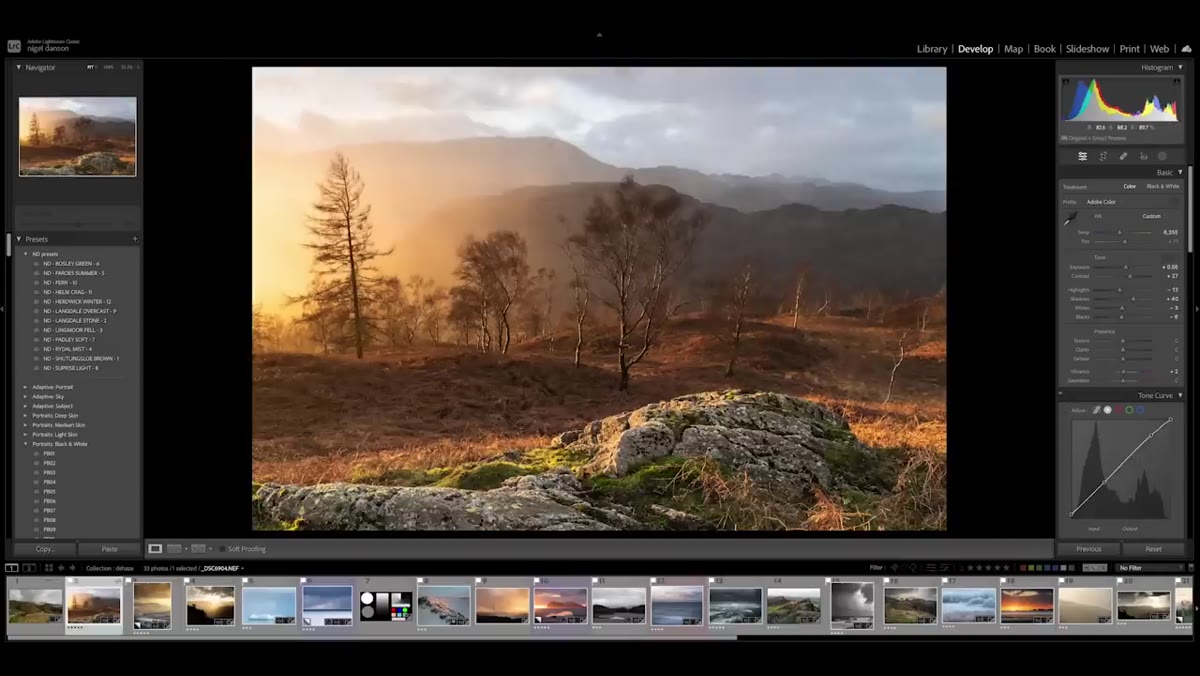
Task: Click the Navigator preview thumbnail
Action: (x=78, y=136)
